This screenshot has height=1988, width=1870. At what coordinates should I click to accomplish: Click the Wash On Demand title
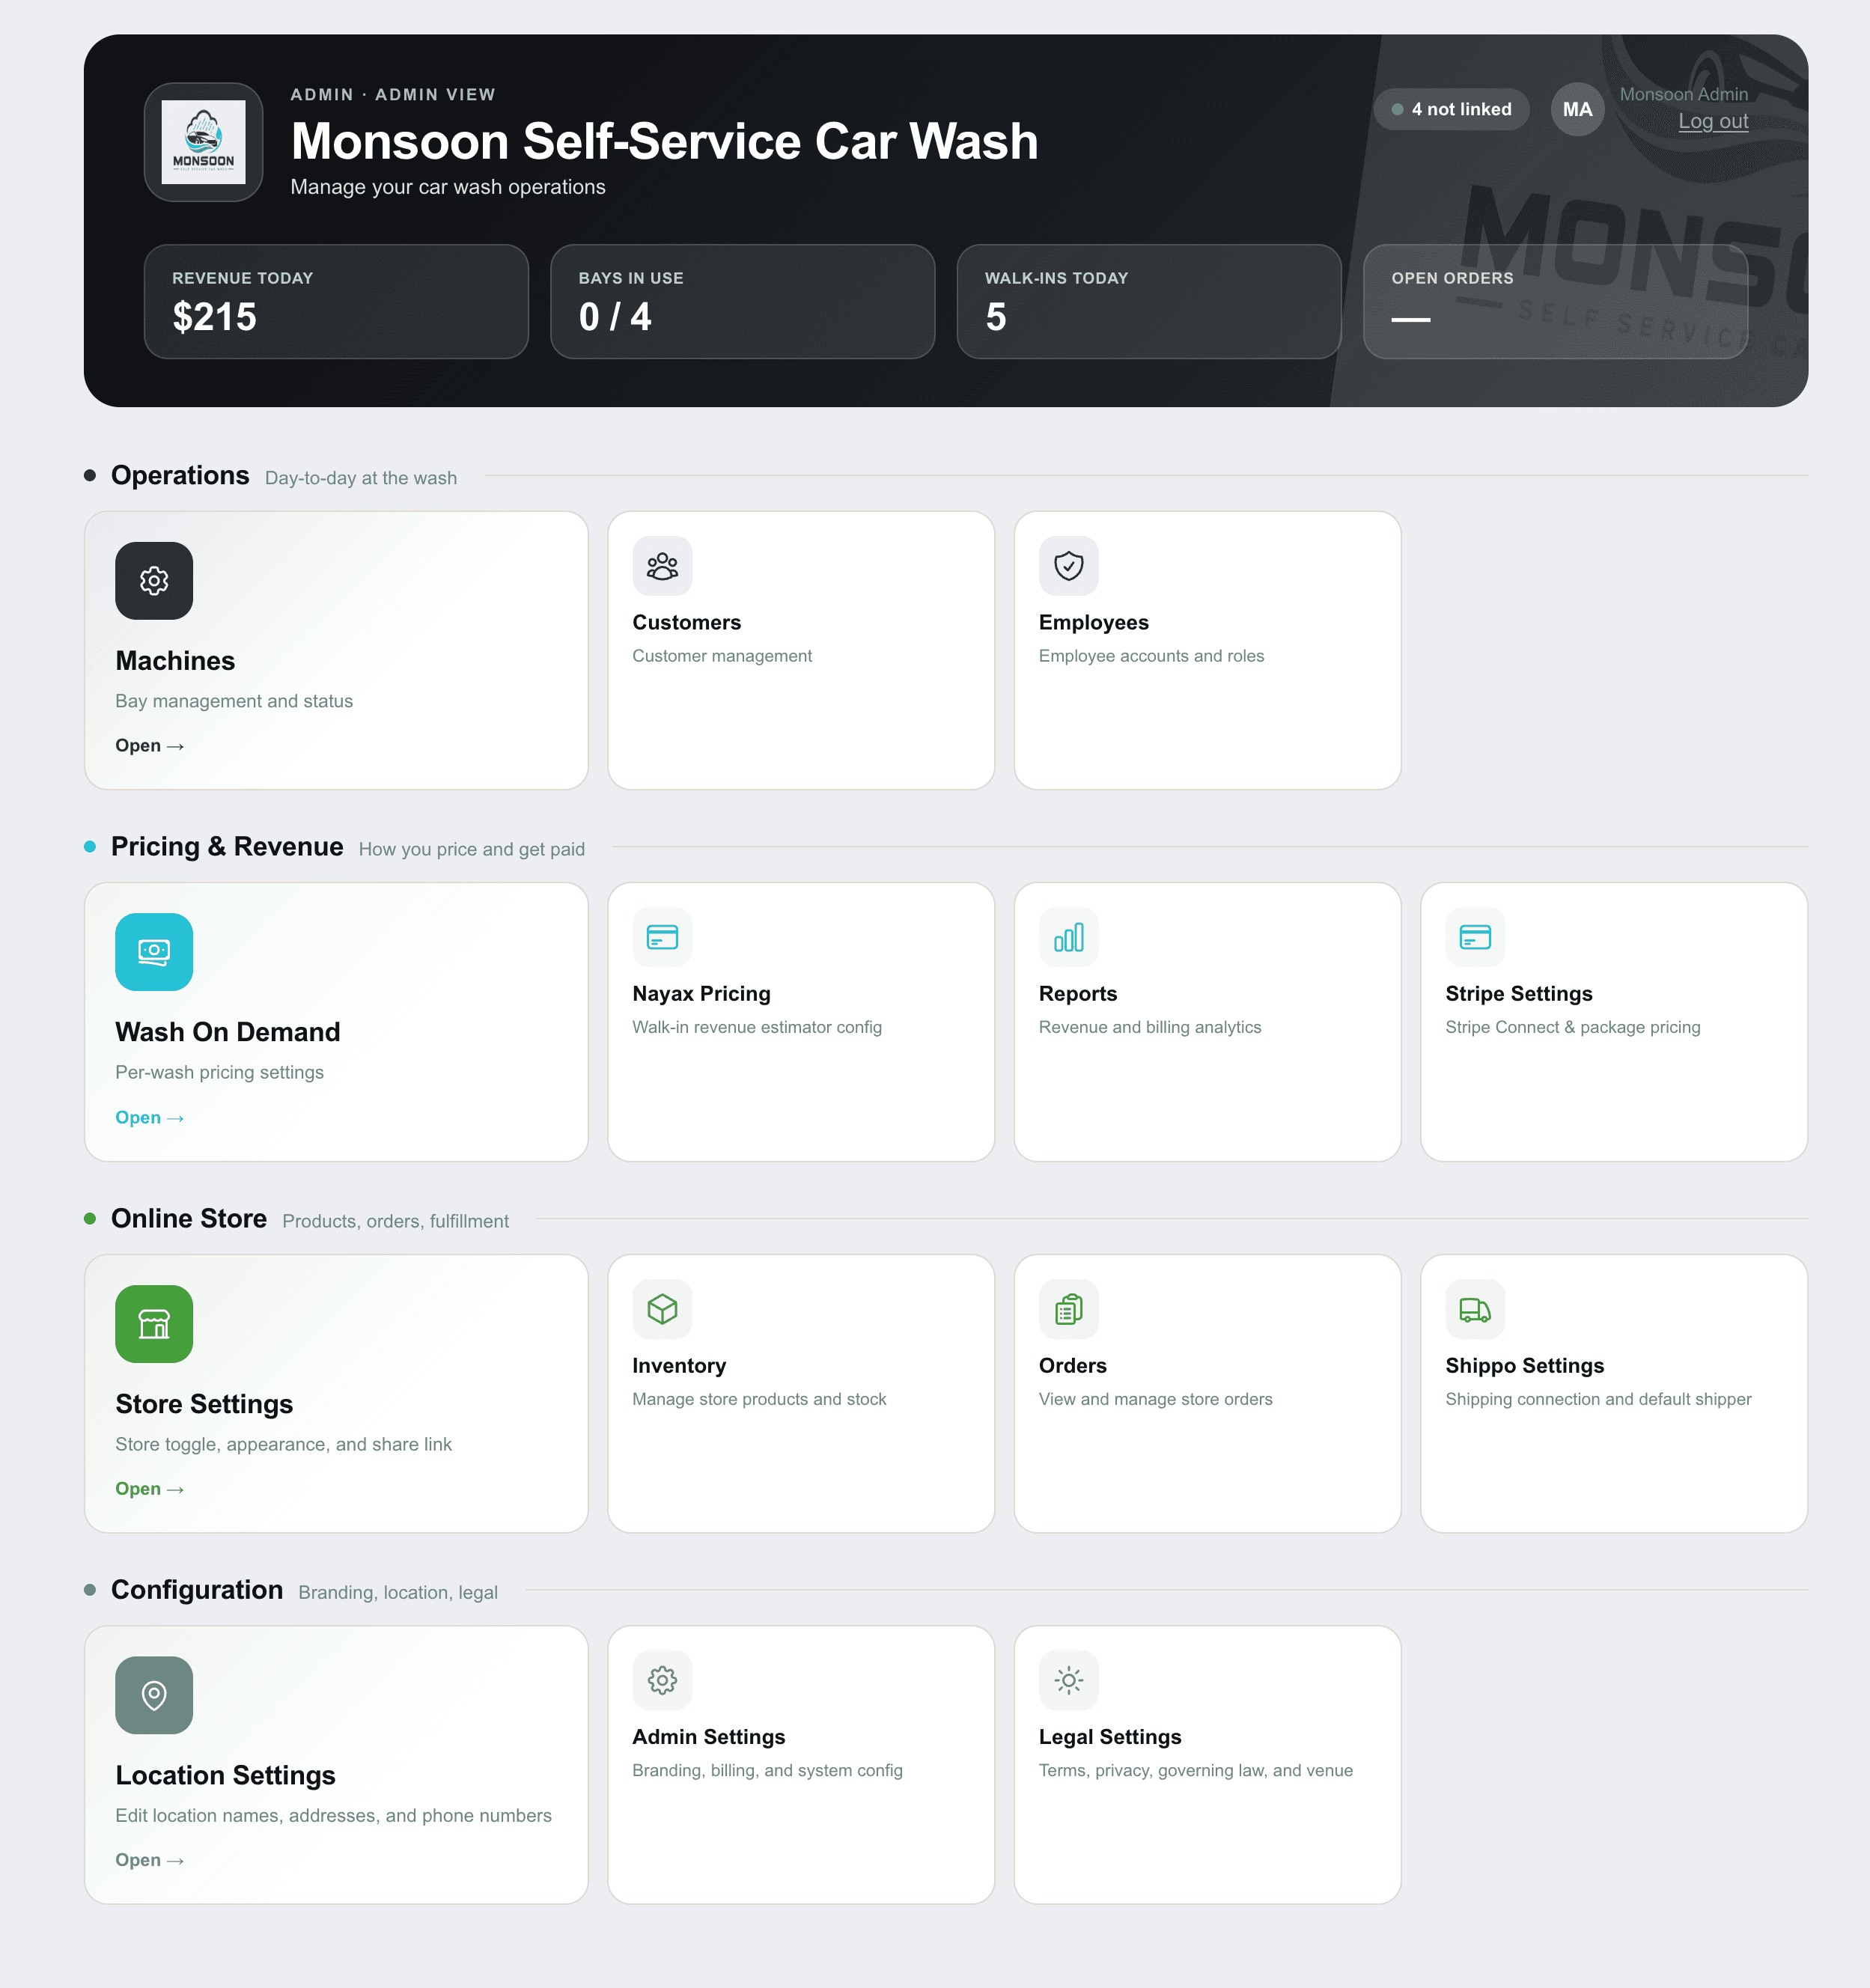(x=228, y=1032)
